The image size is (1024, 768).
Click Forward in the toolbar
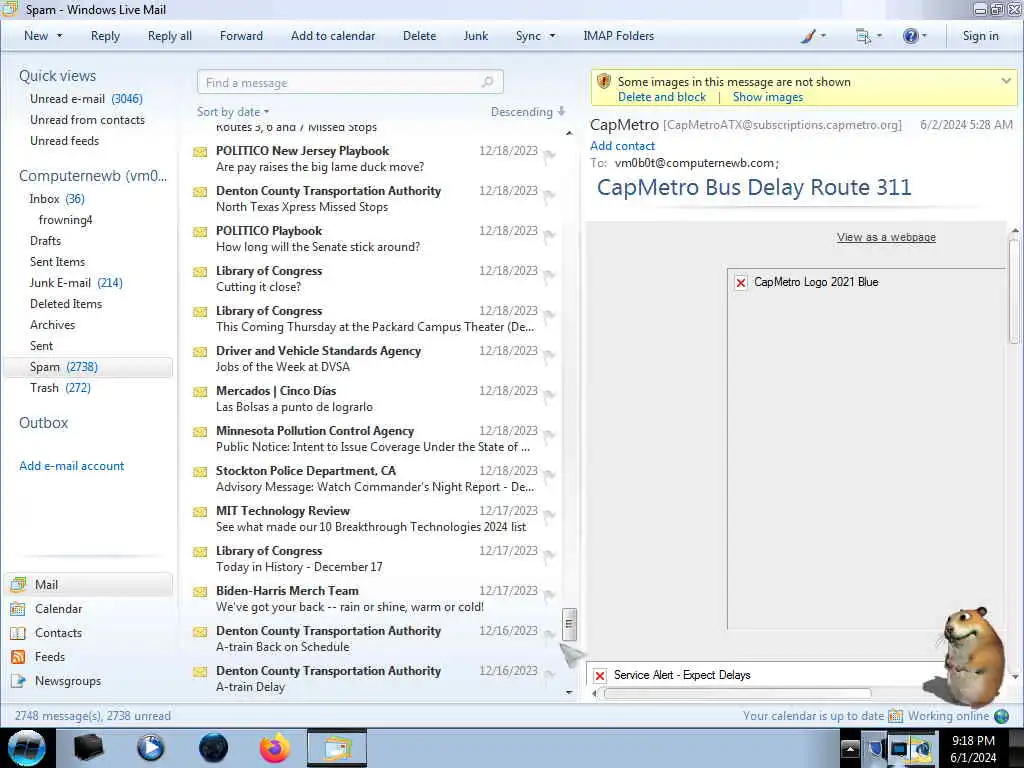241,36
